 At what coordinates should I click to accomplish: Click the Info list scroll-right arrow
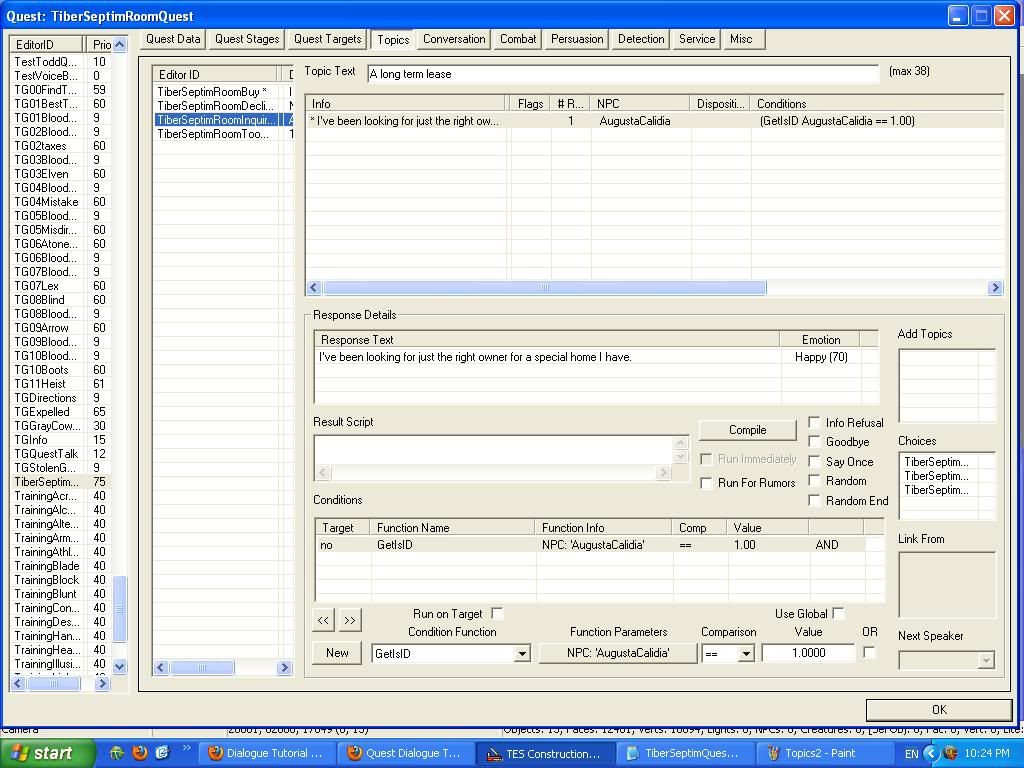[x=995, y=287]
